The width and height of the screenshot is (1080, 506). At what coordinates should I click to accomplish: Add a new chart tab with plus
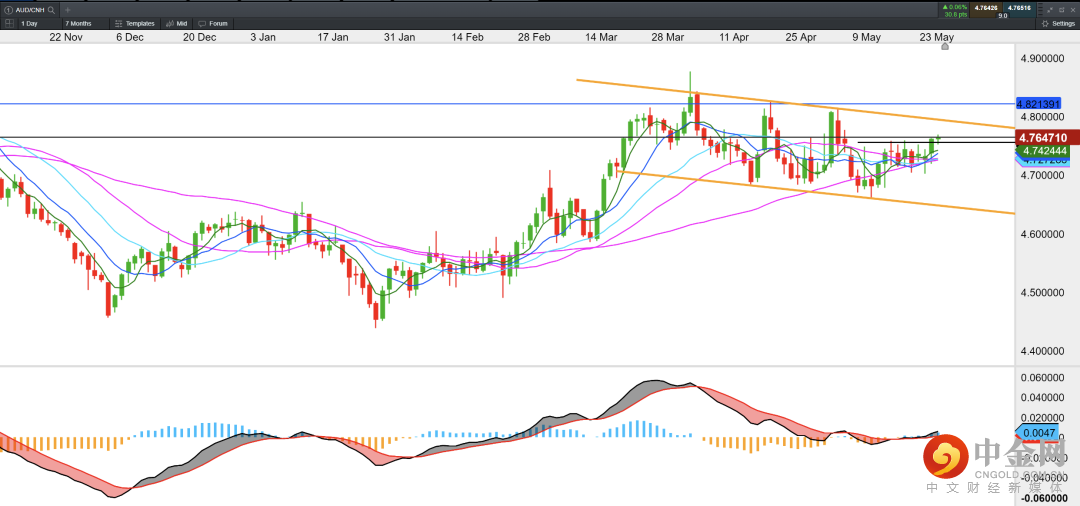[x=67, y=9]
